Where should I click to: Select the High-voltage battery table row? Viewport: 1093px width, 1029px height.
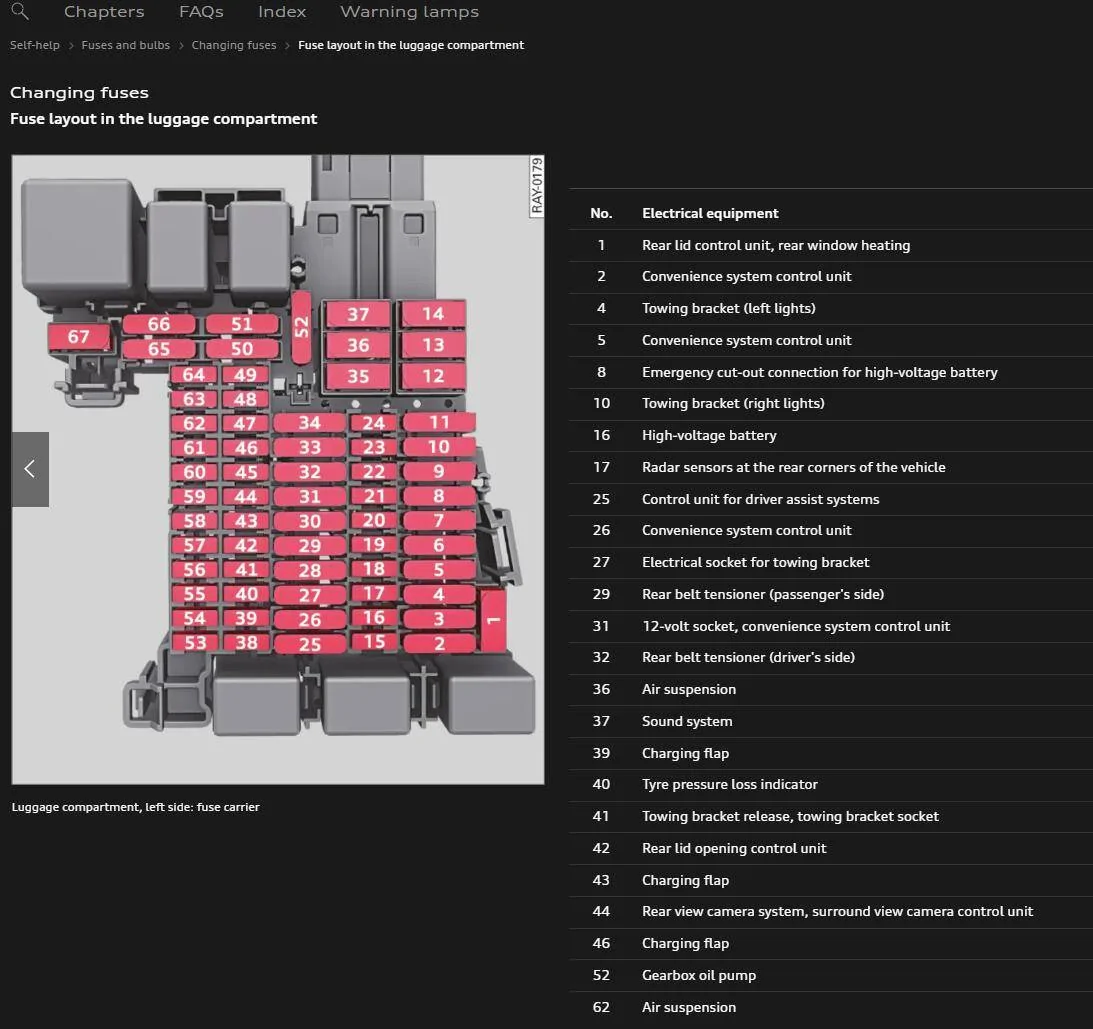pos(708,435)
